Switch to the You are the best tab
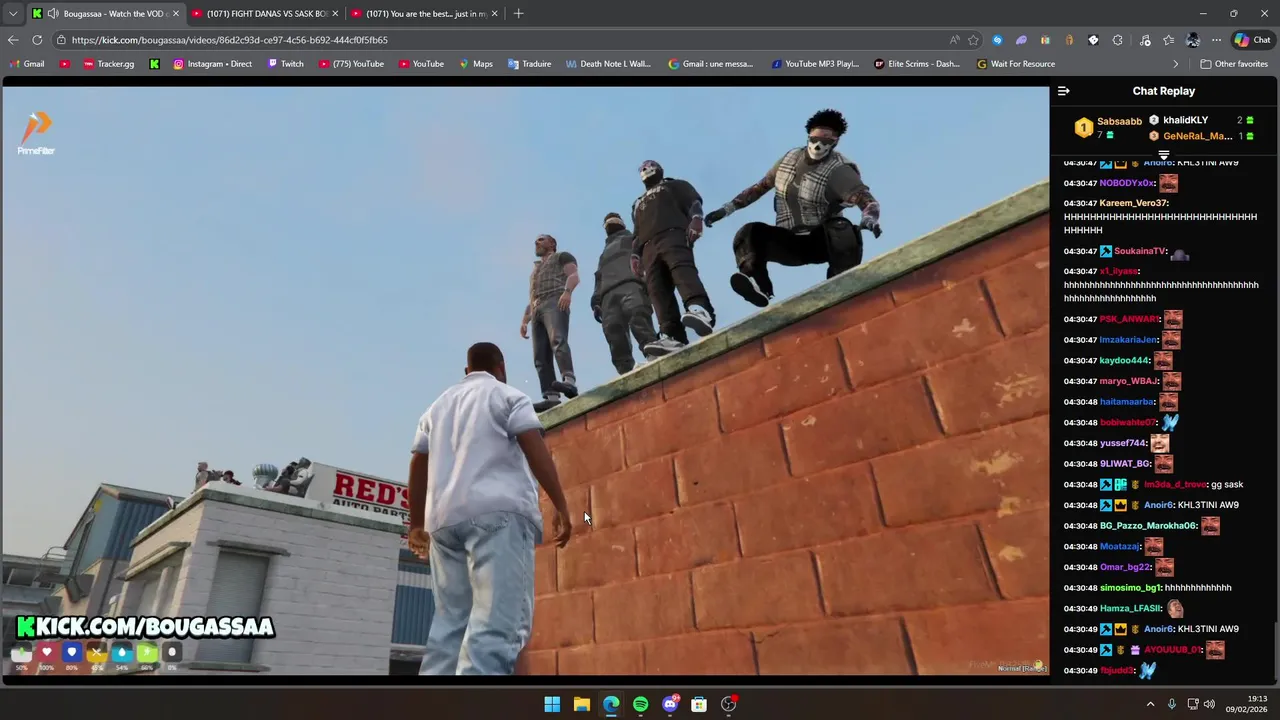The height and width of the screenshot is (720, 1280). click(x=426, y=14)
